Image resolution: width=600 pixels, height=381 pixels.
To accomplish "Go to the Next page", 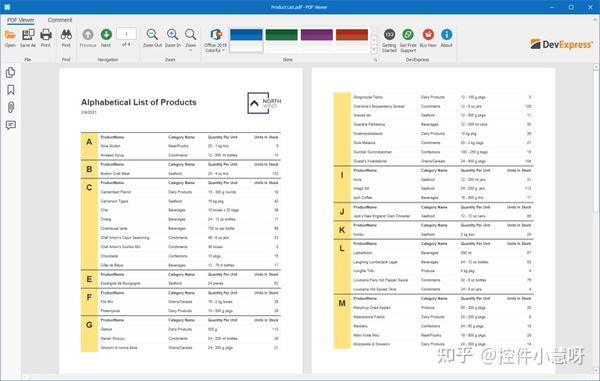I will (x=106, y=38).
